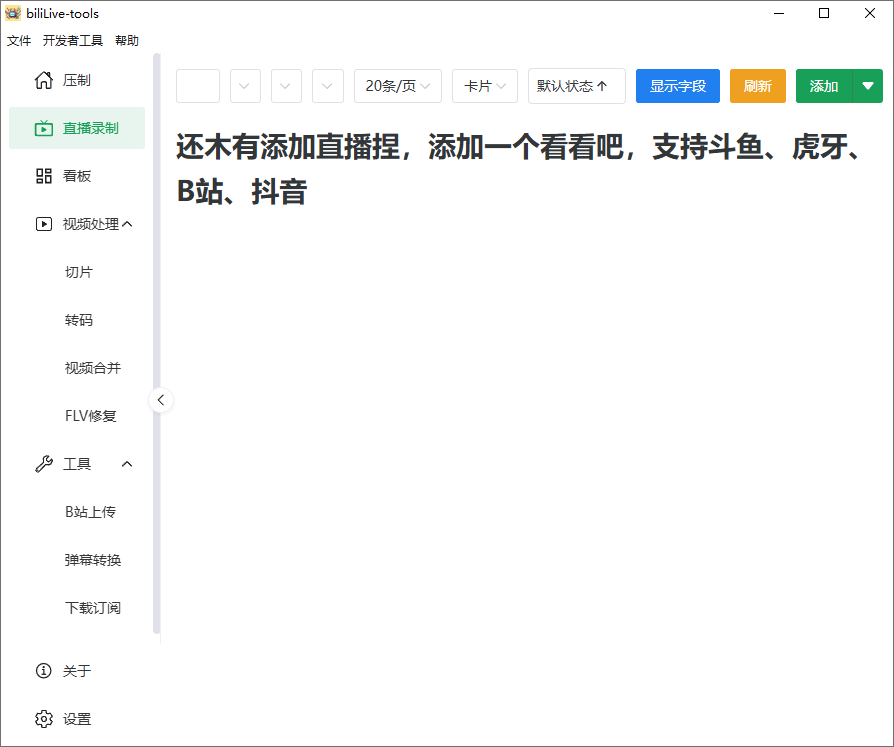The height and width of the screenshot is (747, 894).
Task: Click the 显示字段 button
Action: coord(677,86)
